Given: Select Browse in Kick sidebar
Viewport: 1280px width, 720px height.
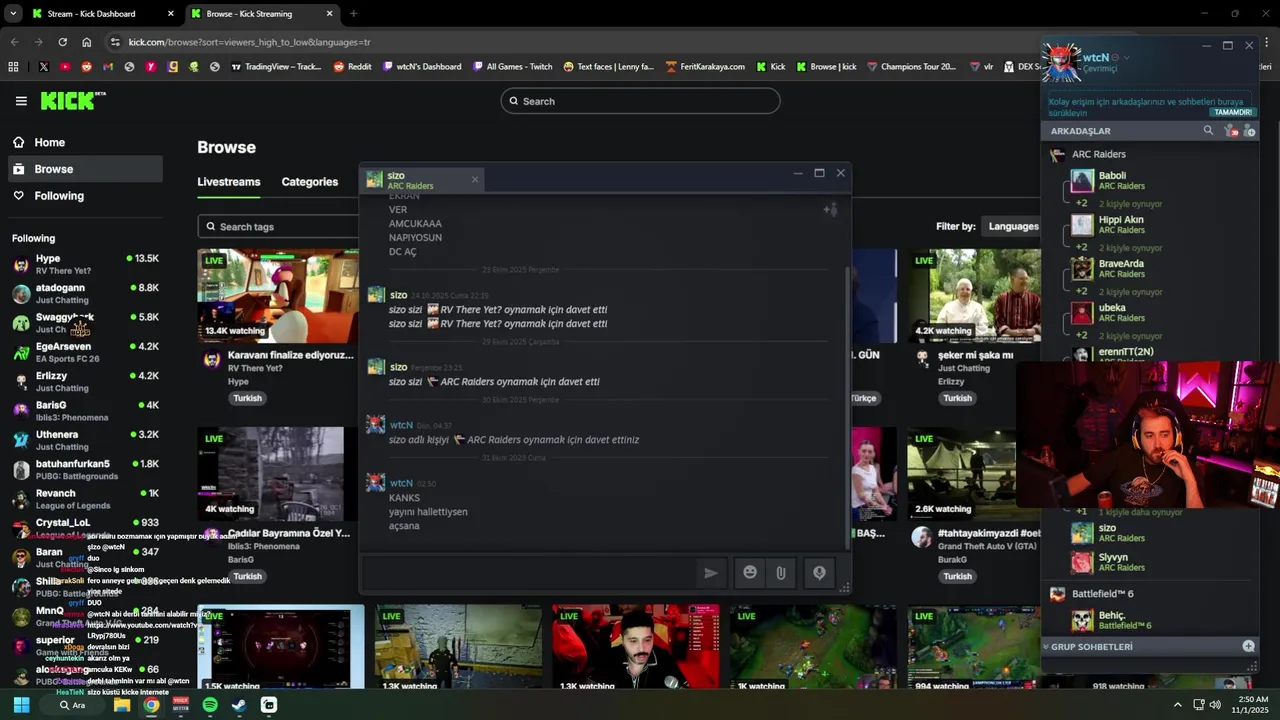Looking at the screenshot, I should point(85,169).
